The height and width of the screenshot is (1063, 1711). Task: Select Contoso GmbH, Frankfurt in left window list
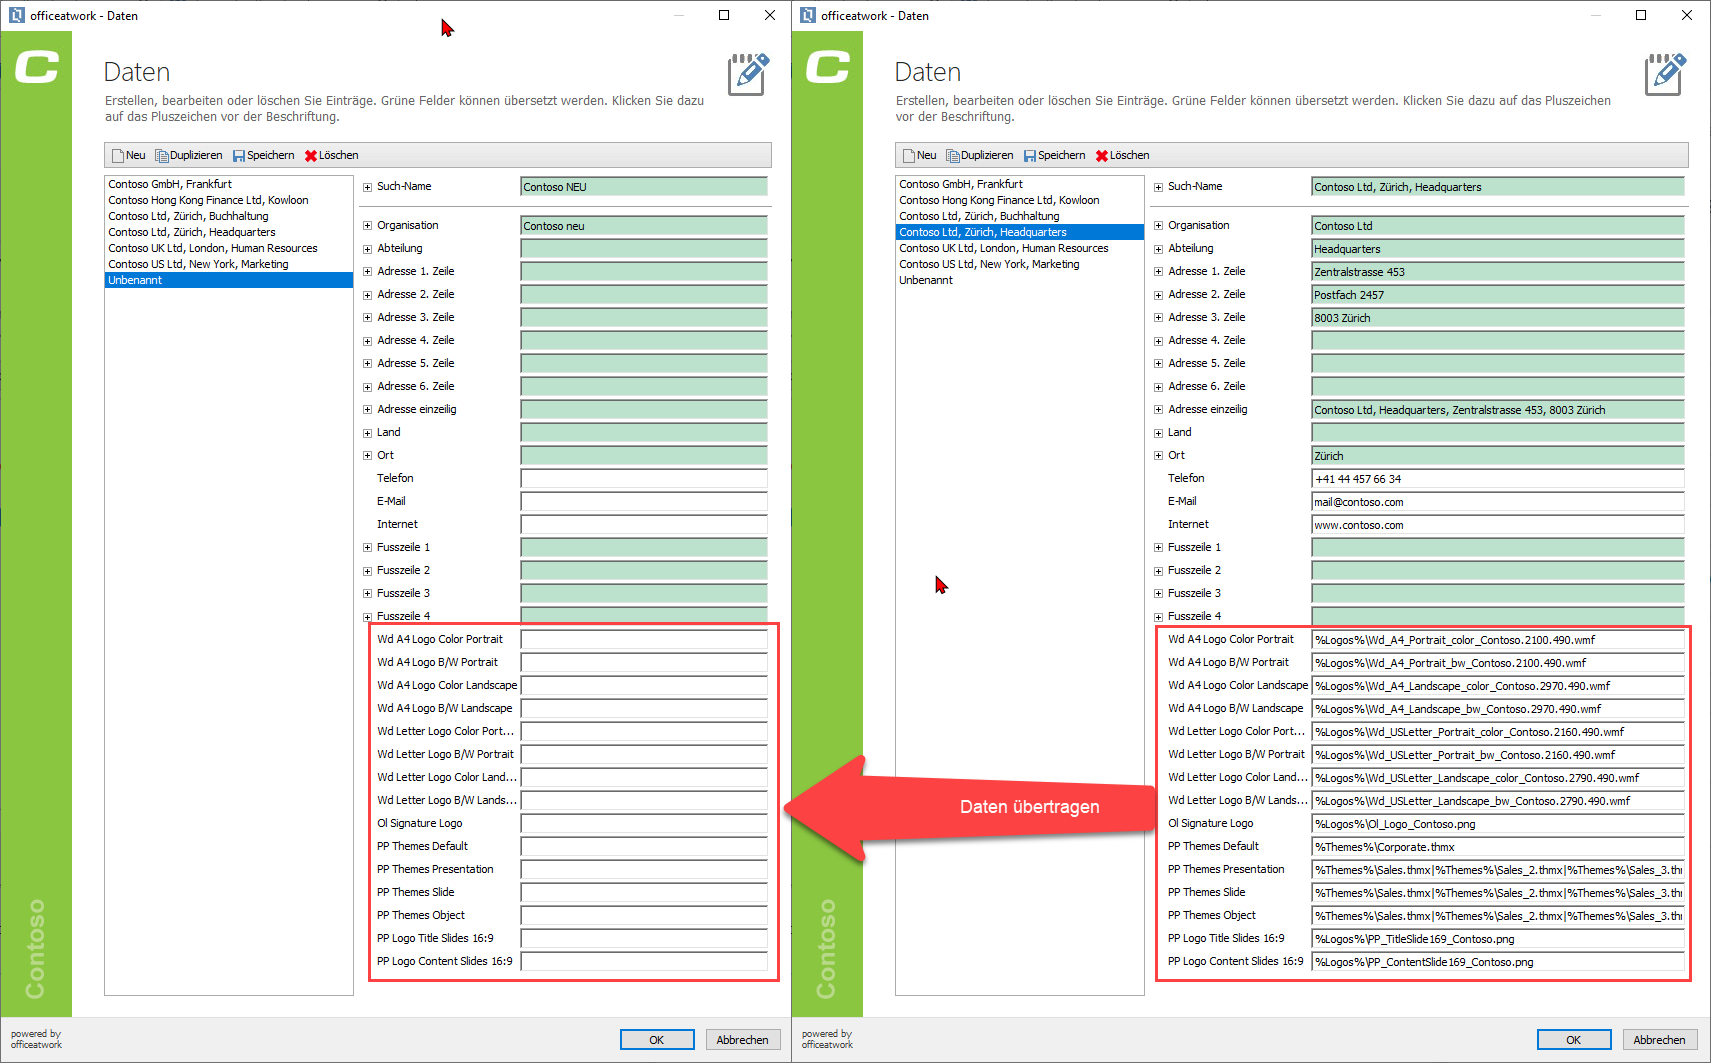(229, 184)
